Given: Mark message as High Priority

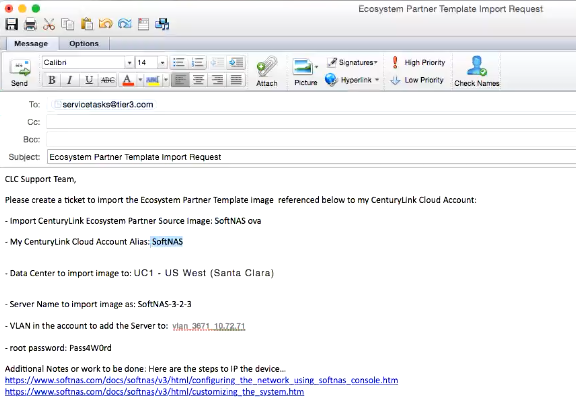Looking at the screenshot, I should click(418, 62).
